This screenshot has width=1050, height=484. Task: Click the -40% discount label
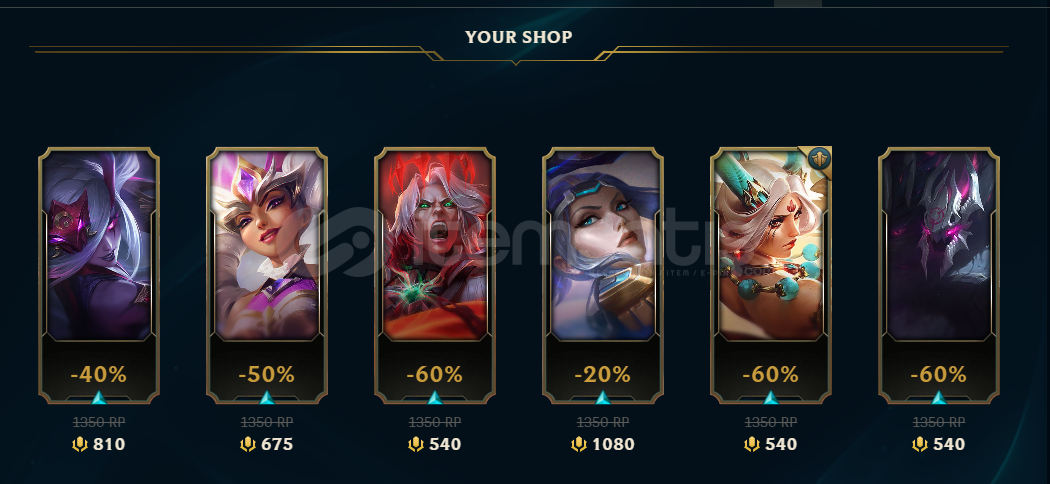(x=98, y=375)
